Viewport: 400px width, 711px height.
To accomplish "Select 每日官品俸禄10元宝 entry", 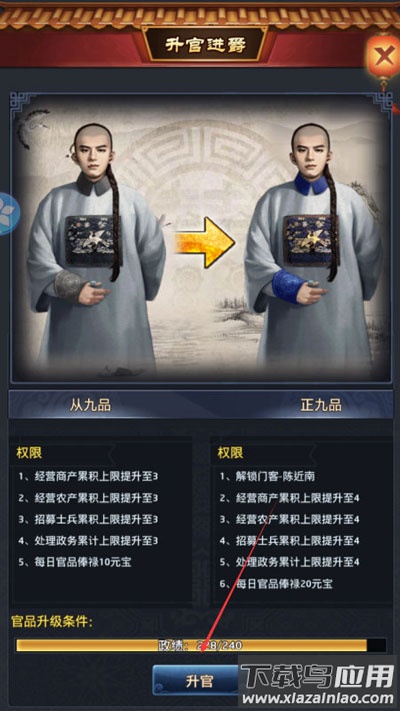I will [x=75, y=562].
